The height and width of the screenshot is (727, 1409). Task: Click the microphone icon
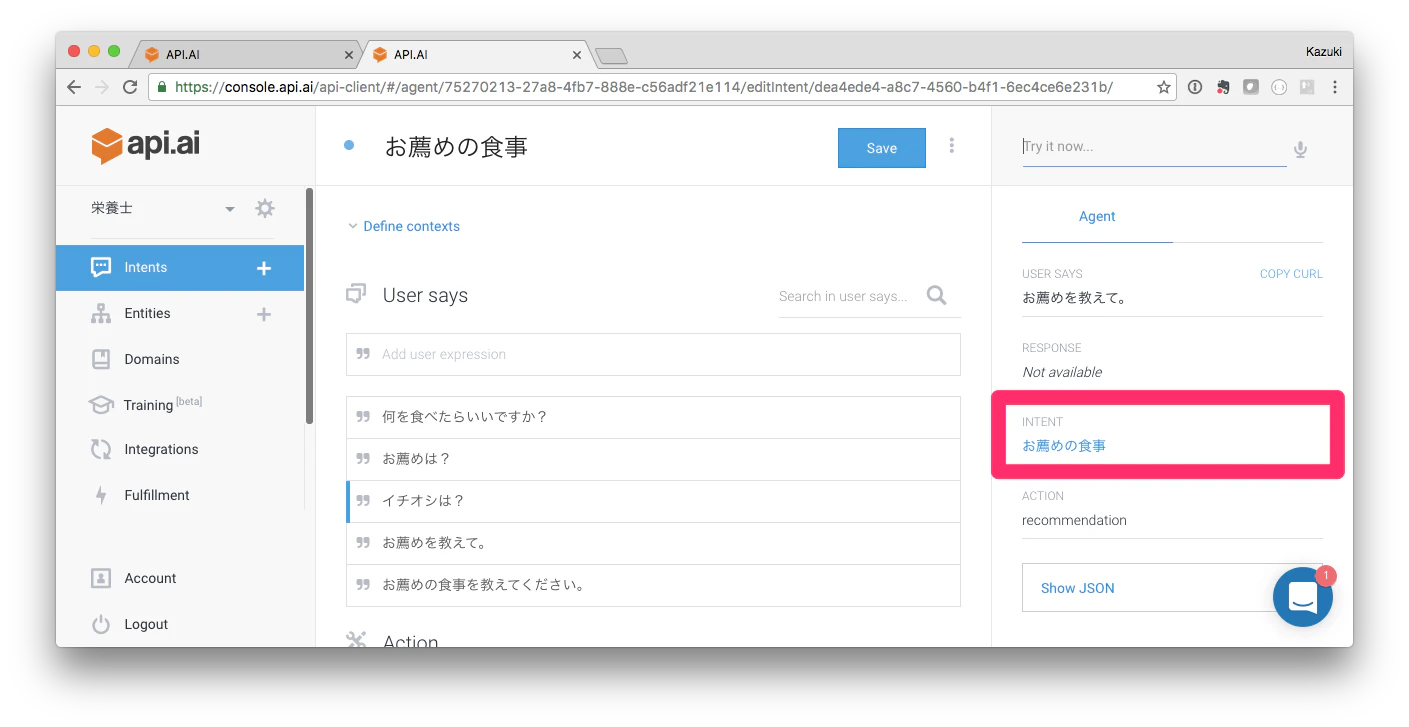tap(1300, 150)
